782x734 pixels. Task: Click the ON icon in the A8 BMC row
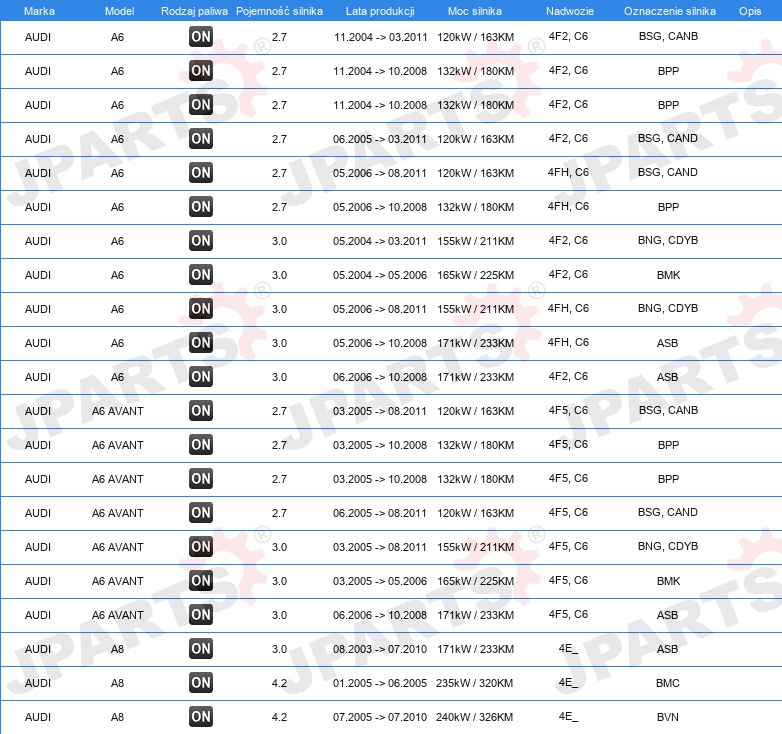(x=201, y=683)
